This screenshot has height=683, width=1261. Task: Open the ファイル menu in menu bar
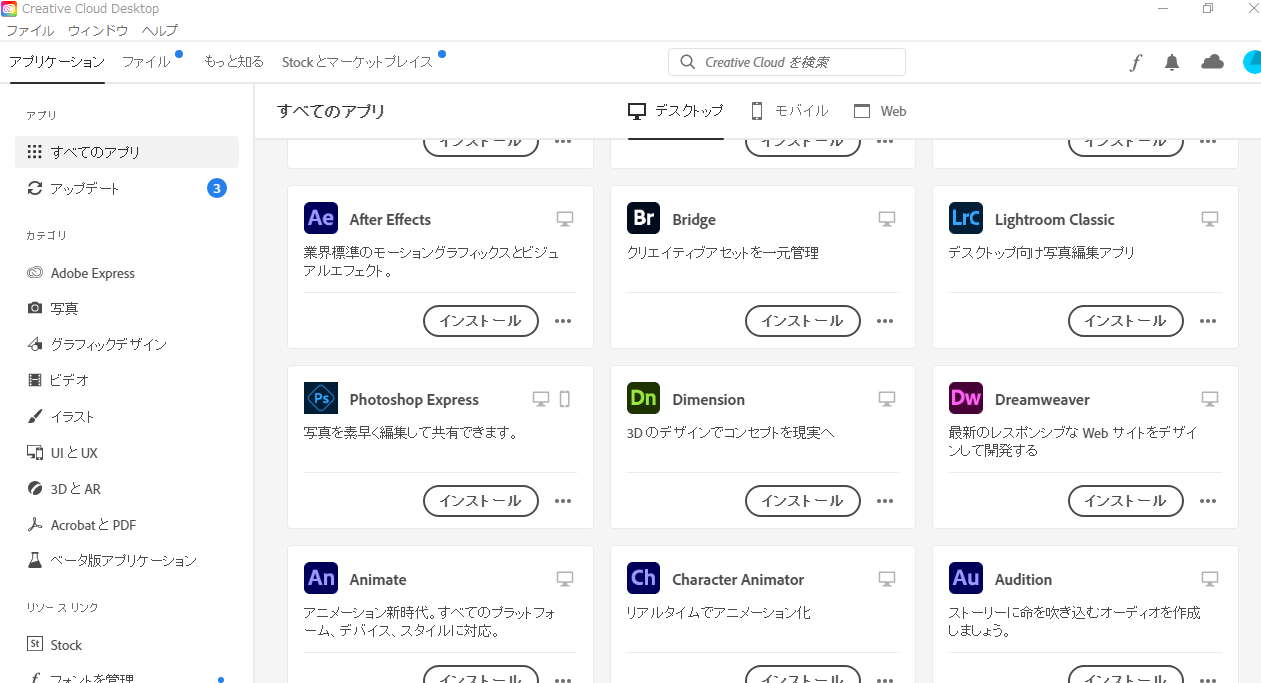(30, 30)
